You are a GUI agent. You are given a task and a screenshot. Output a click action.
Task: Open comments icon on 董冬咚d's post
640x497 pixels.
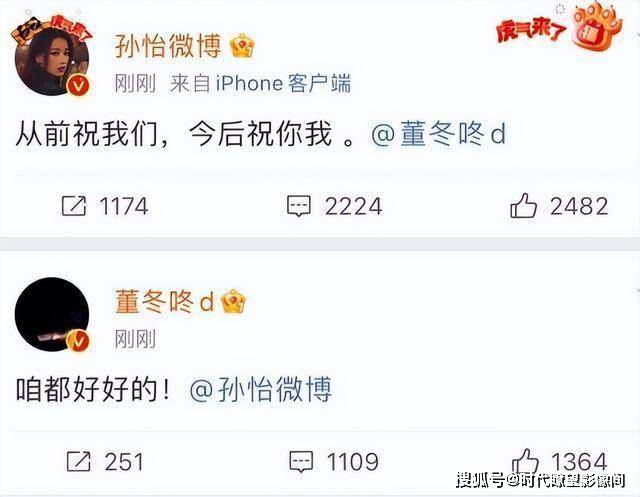click(x=301, y=462)
